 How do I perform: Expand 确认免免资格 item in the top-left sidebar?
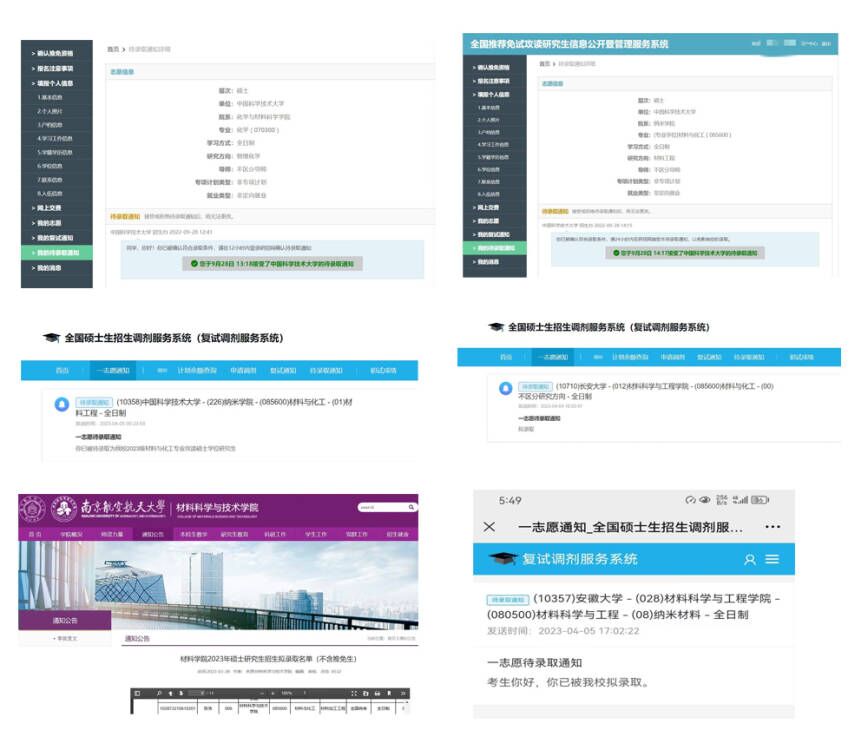click(x=56, y=53)
